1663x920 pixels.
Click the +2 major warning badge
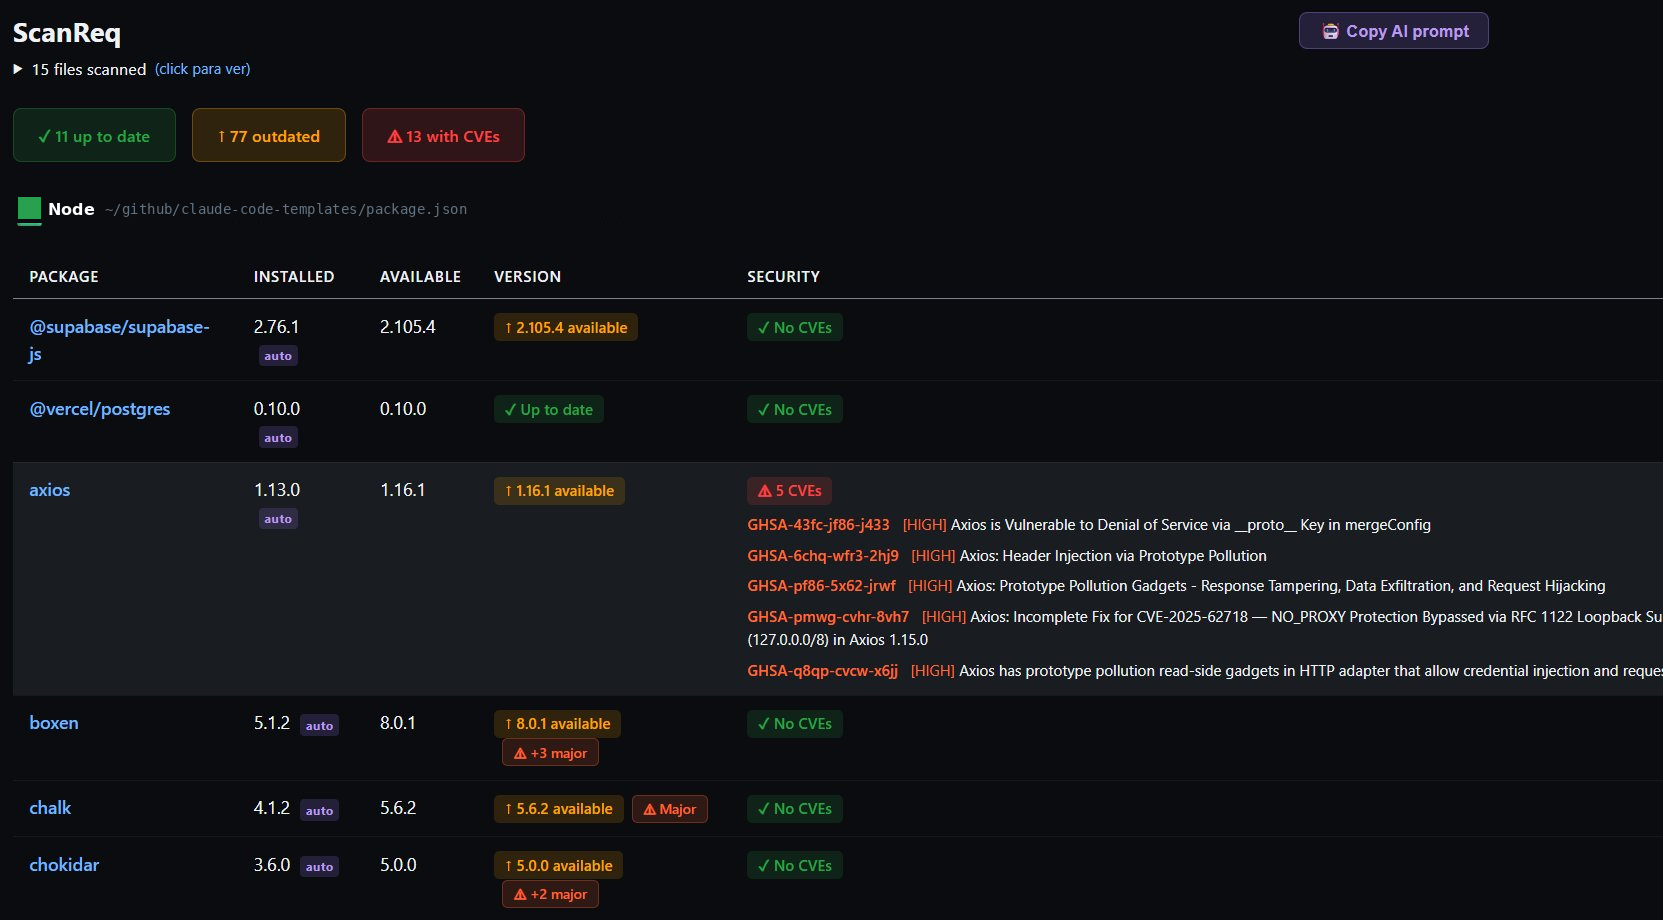click(550, 894)
